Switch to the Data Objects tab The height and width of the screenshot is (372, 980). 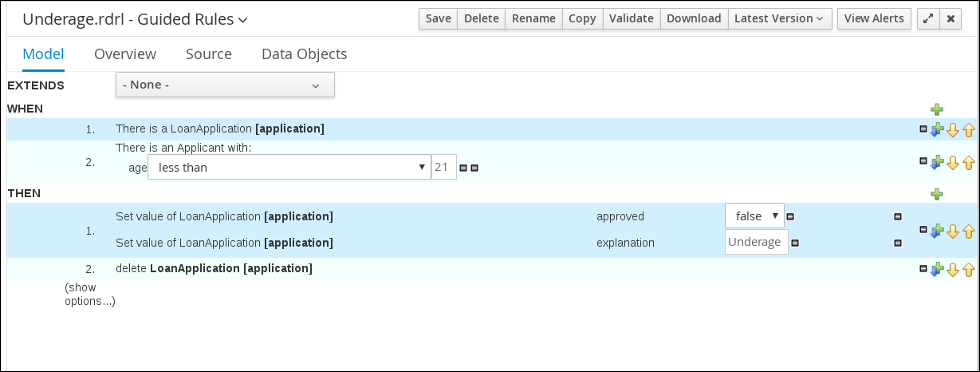pos(304,54)
